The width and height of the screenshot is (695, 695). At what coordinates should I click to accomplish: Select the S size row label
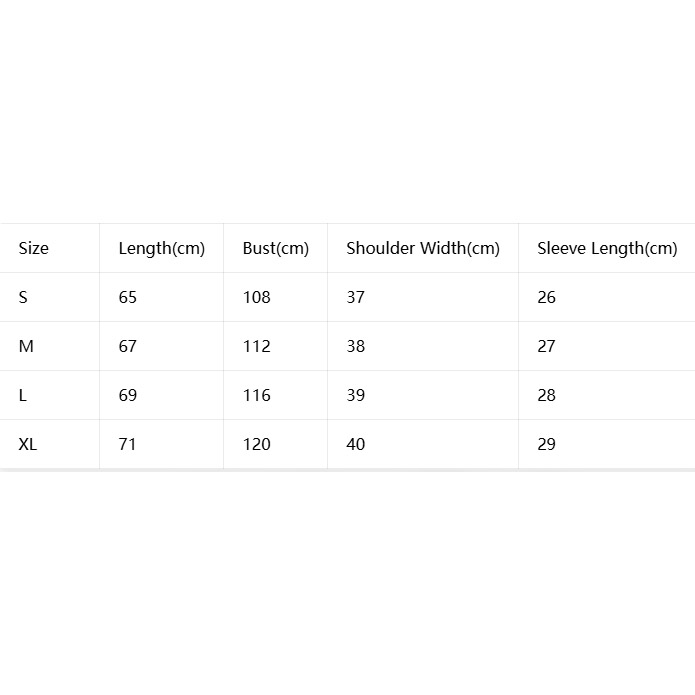(x=23, y=297)
